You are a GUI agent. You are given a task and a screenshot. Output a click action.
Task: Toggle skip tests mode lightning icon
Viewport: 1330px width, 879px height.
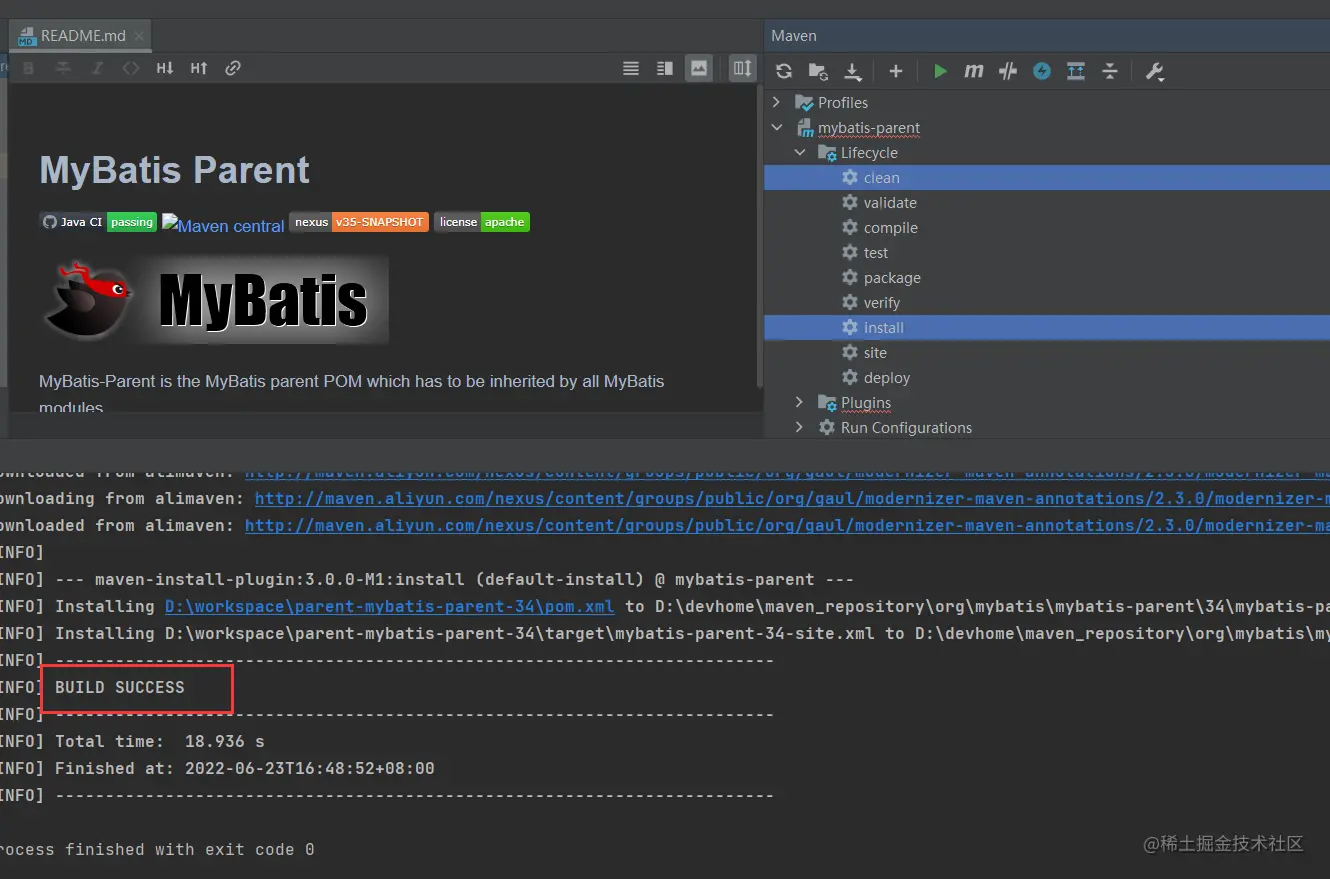(1042, 71)
